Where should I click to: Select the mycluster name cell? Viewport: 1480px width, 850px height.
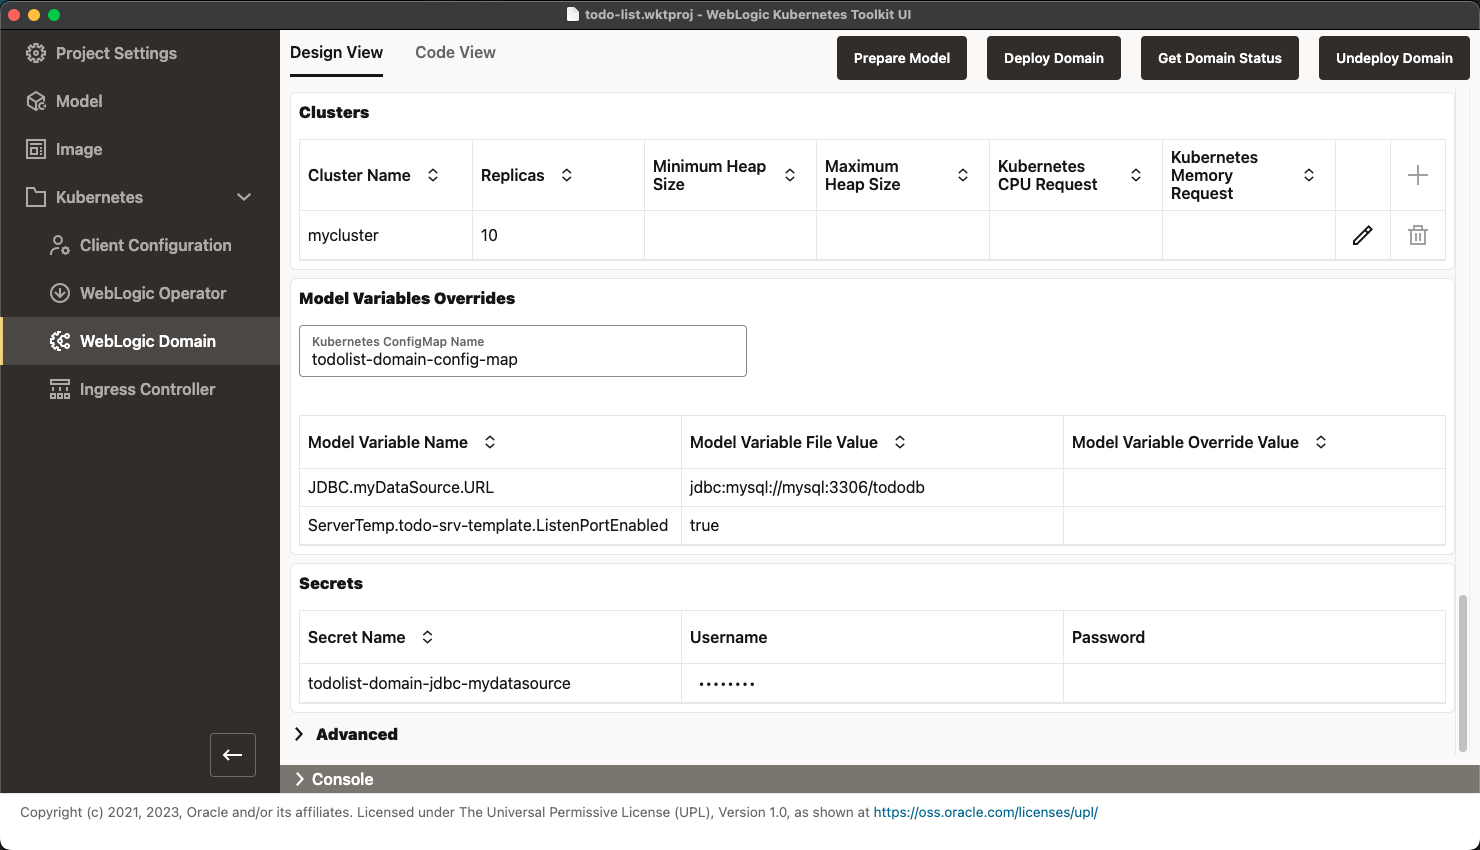click(x=386, y=235)
